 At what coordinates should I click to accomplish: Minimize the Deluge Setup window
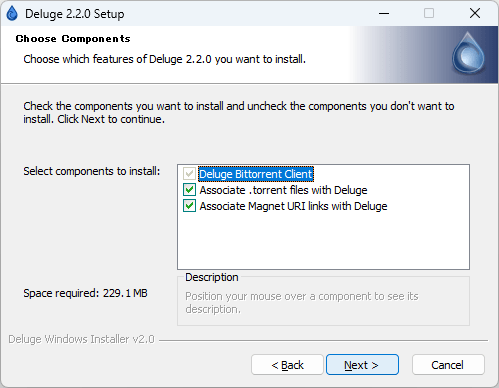[x=384, y=14]
